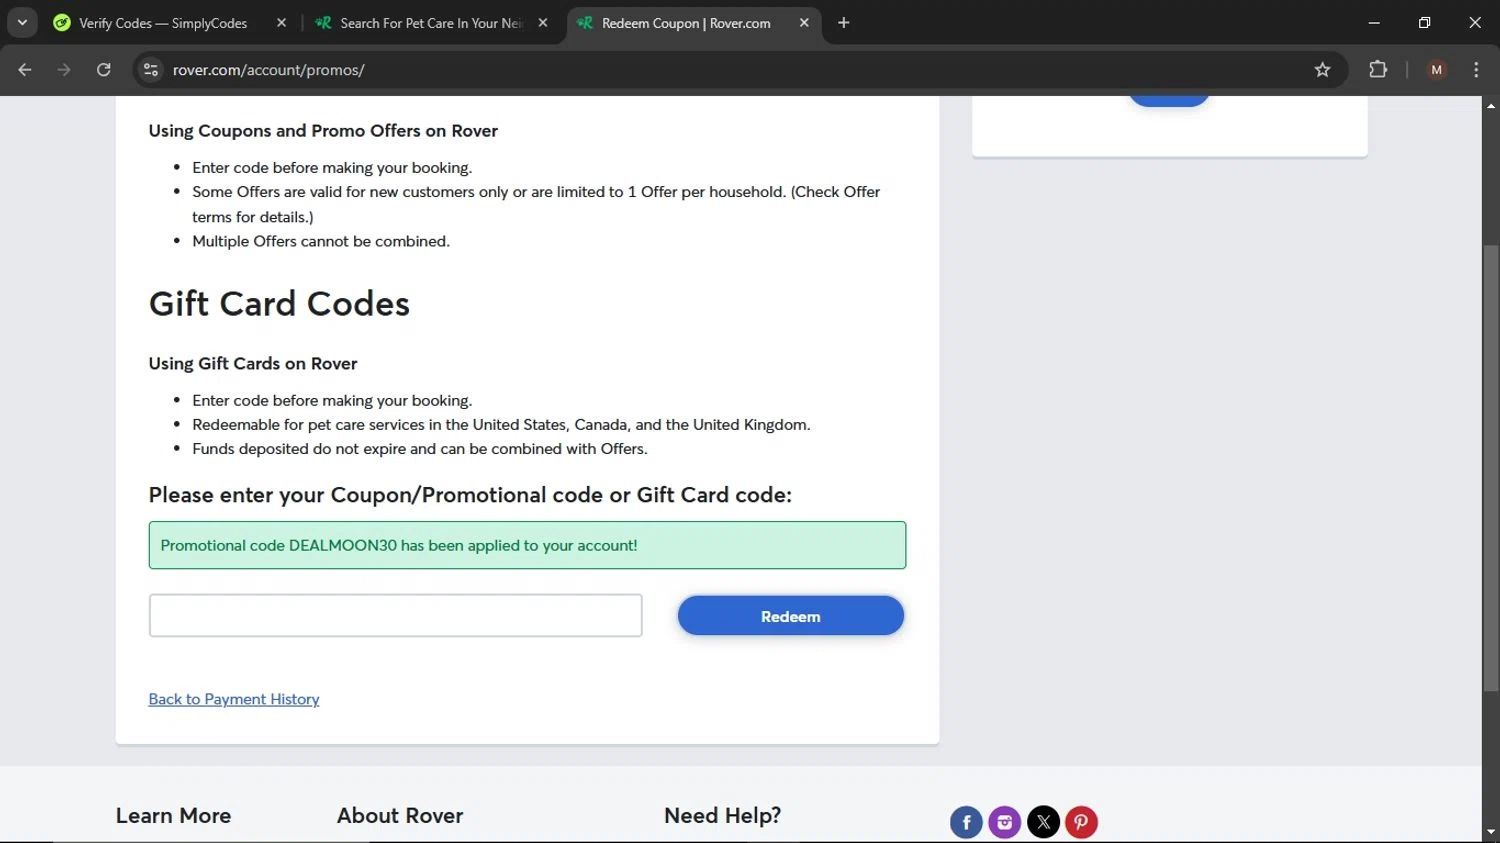Click Using Coupons and Promo Offers heading
This screenshot has height=843, width=1500.
[323, 131]
